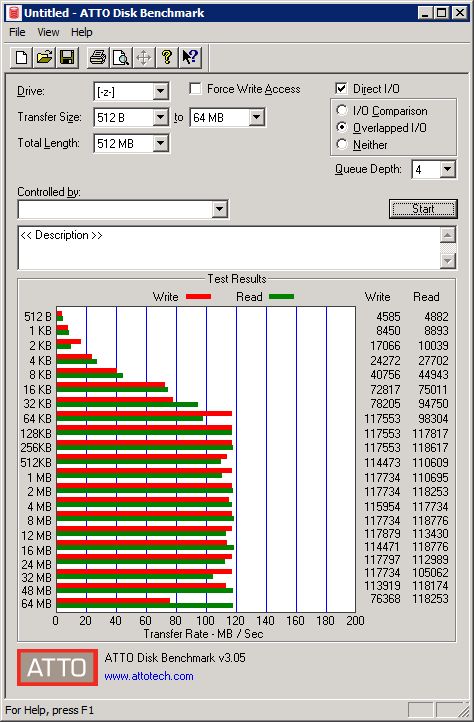The width and height of the screenshot is (474, 722).
Task: Print results using the printer icon
Action: [98, 58]
